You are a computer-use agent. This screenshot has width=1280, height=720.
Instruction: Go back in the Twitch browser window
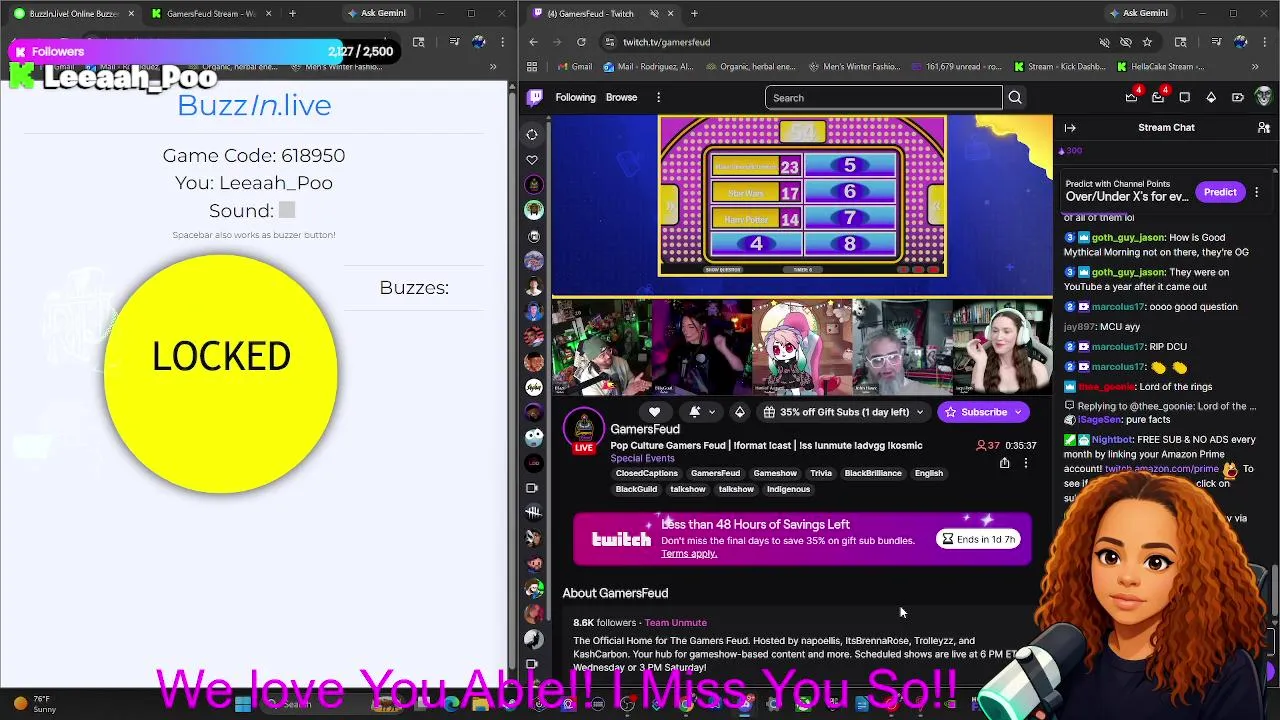[x=533, y=42]
